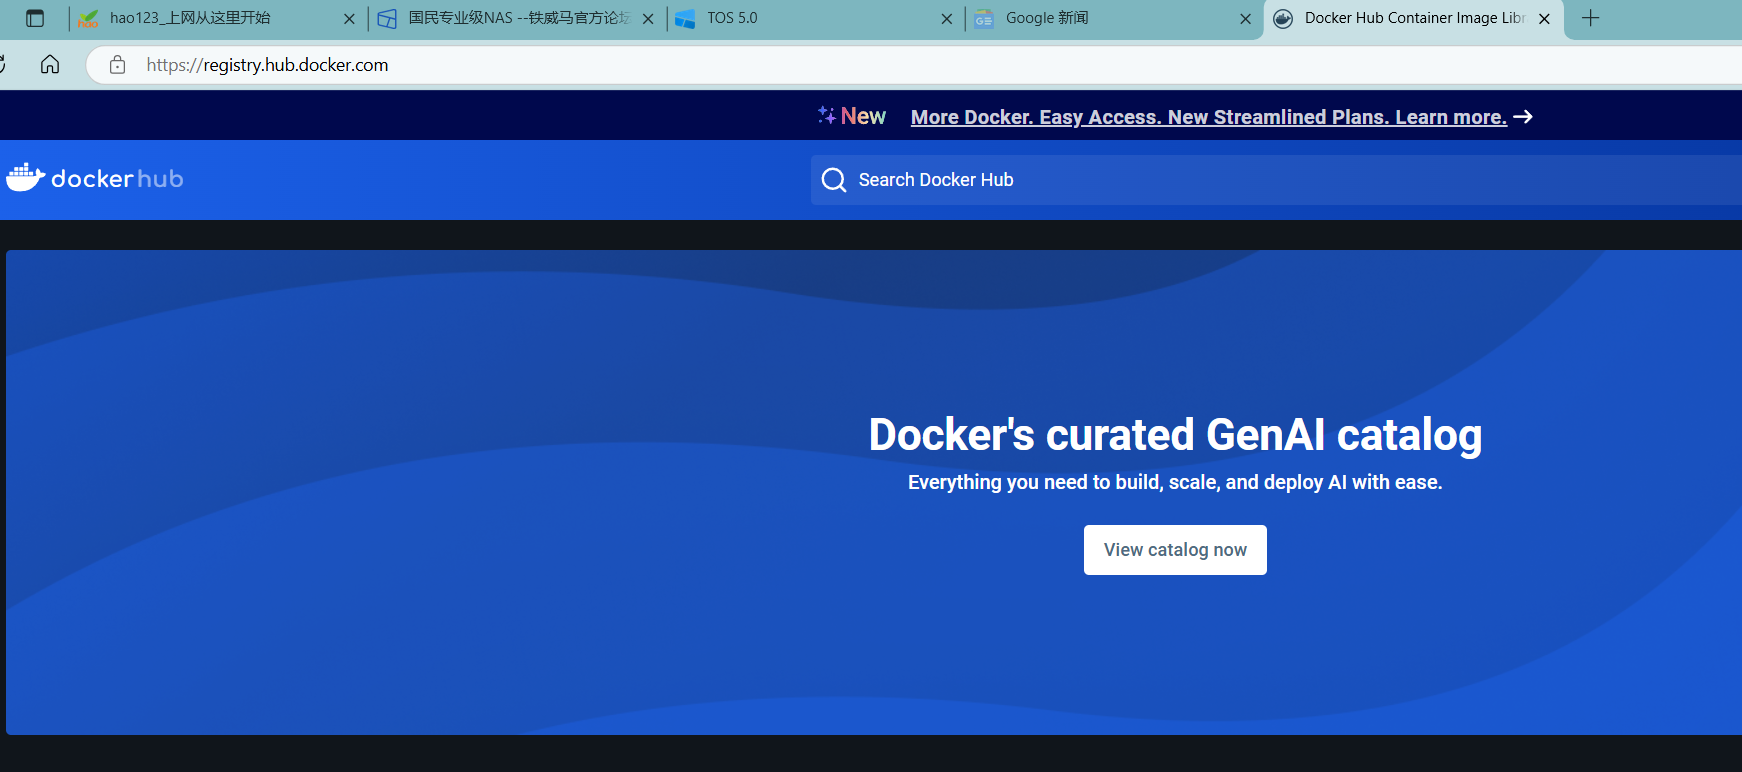This screenshot has width=1742, height=772.
Task: Click the address bar URL
Action: pos(267,65)
